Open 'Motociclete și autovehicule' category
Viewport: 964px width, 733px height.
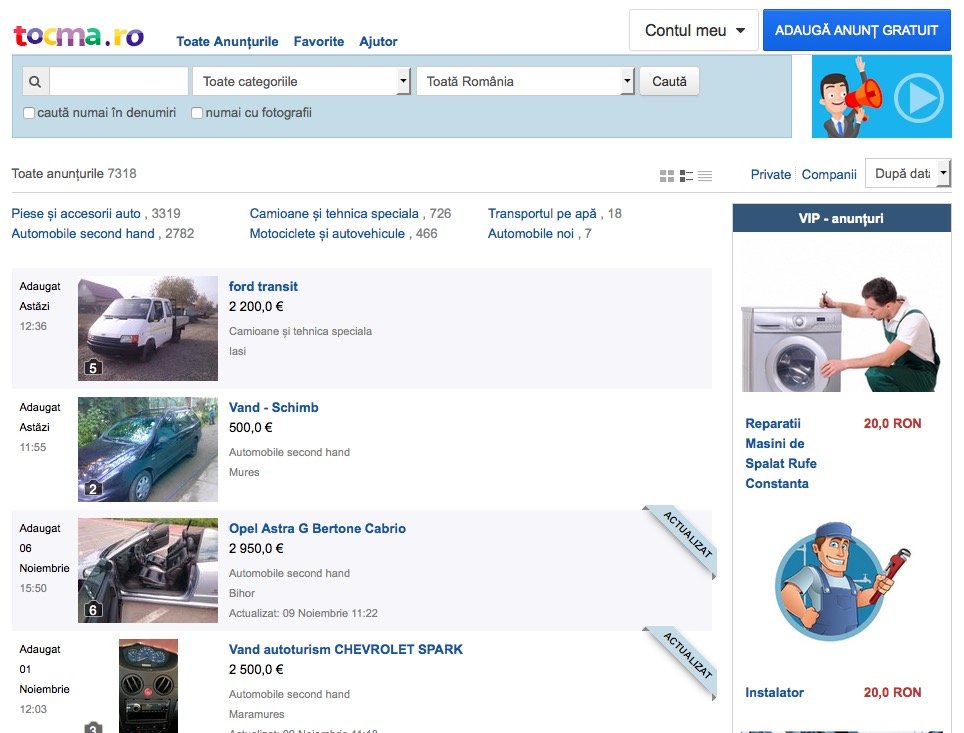328,234
